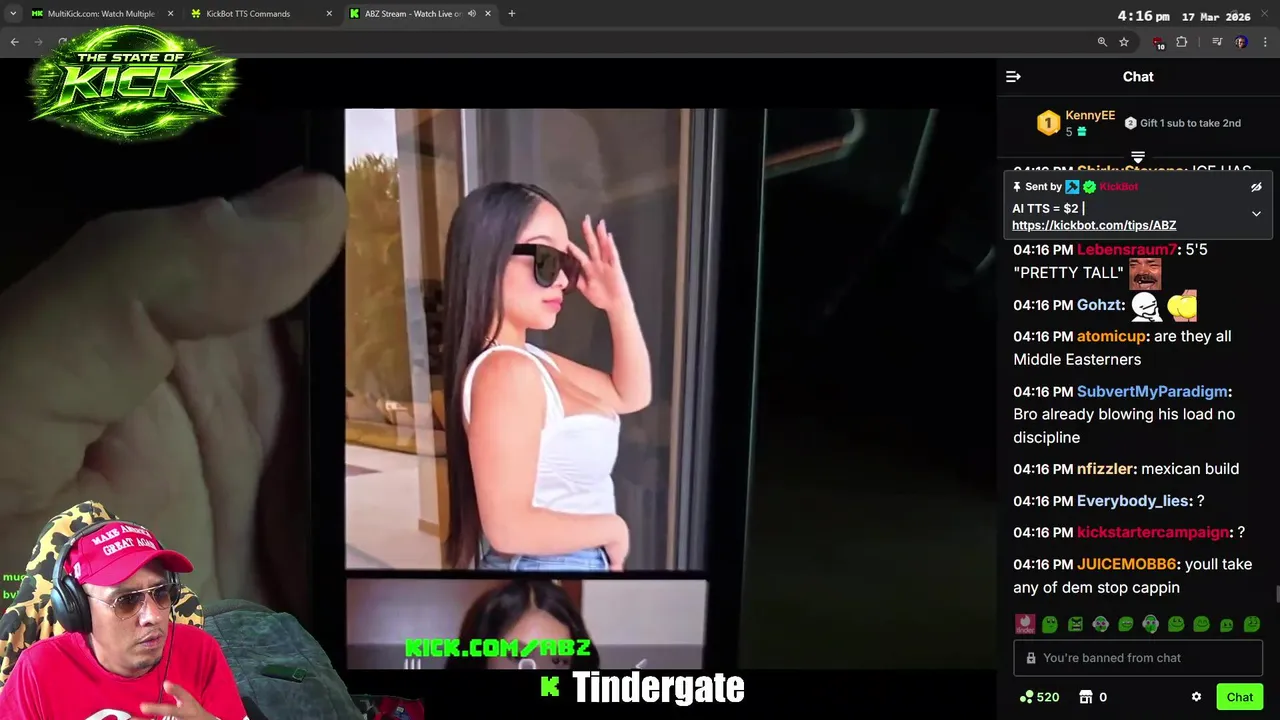Click Lebensraum7 username in chat
This screenshot has height=720, width=1280.
click(x=1126, y=250)
